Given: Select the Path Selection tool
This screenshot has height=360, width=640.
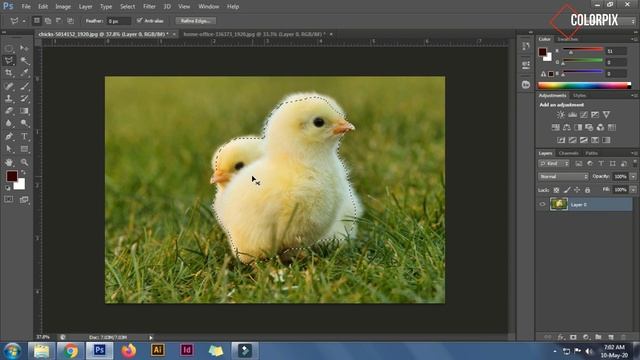Looking at the screenshot, I should [x=9, y=149].
